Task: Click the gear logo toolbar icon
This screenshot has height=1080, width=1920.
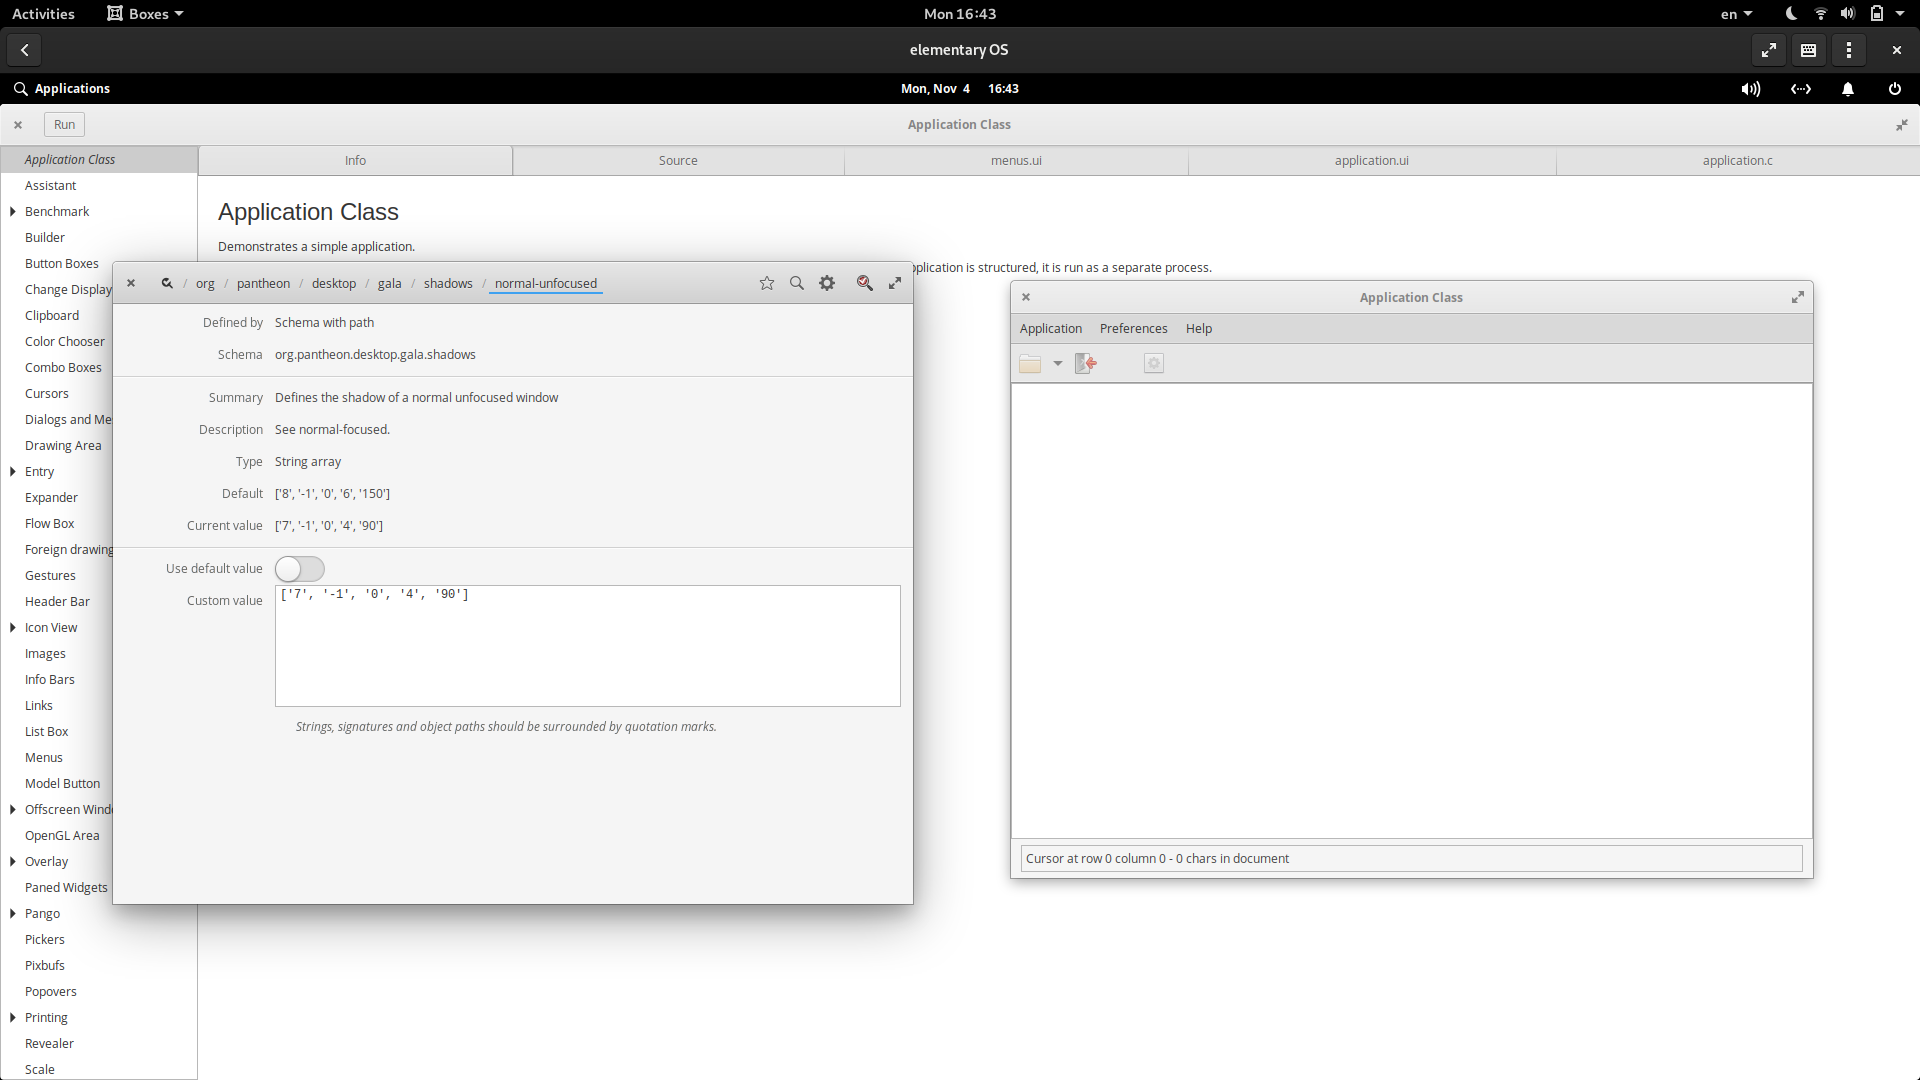Action: click(1154, 364)
